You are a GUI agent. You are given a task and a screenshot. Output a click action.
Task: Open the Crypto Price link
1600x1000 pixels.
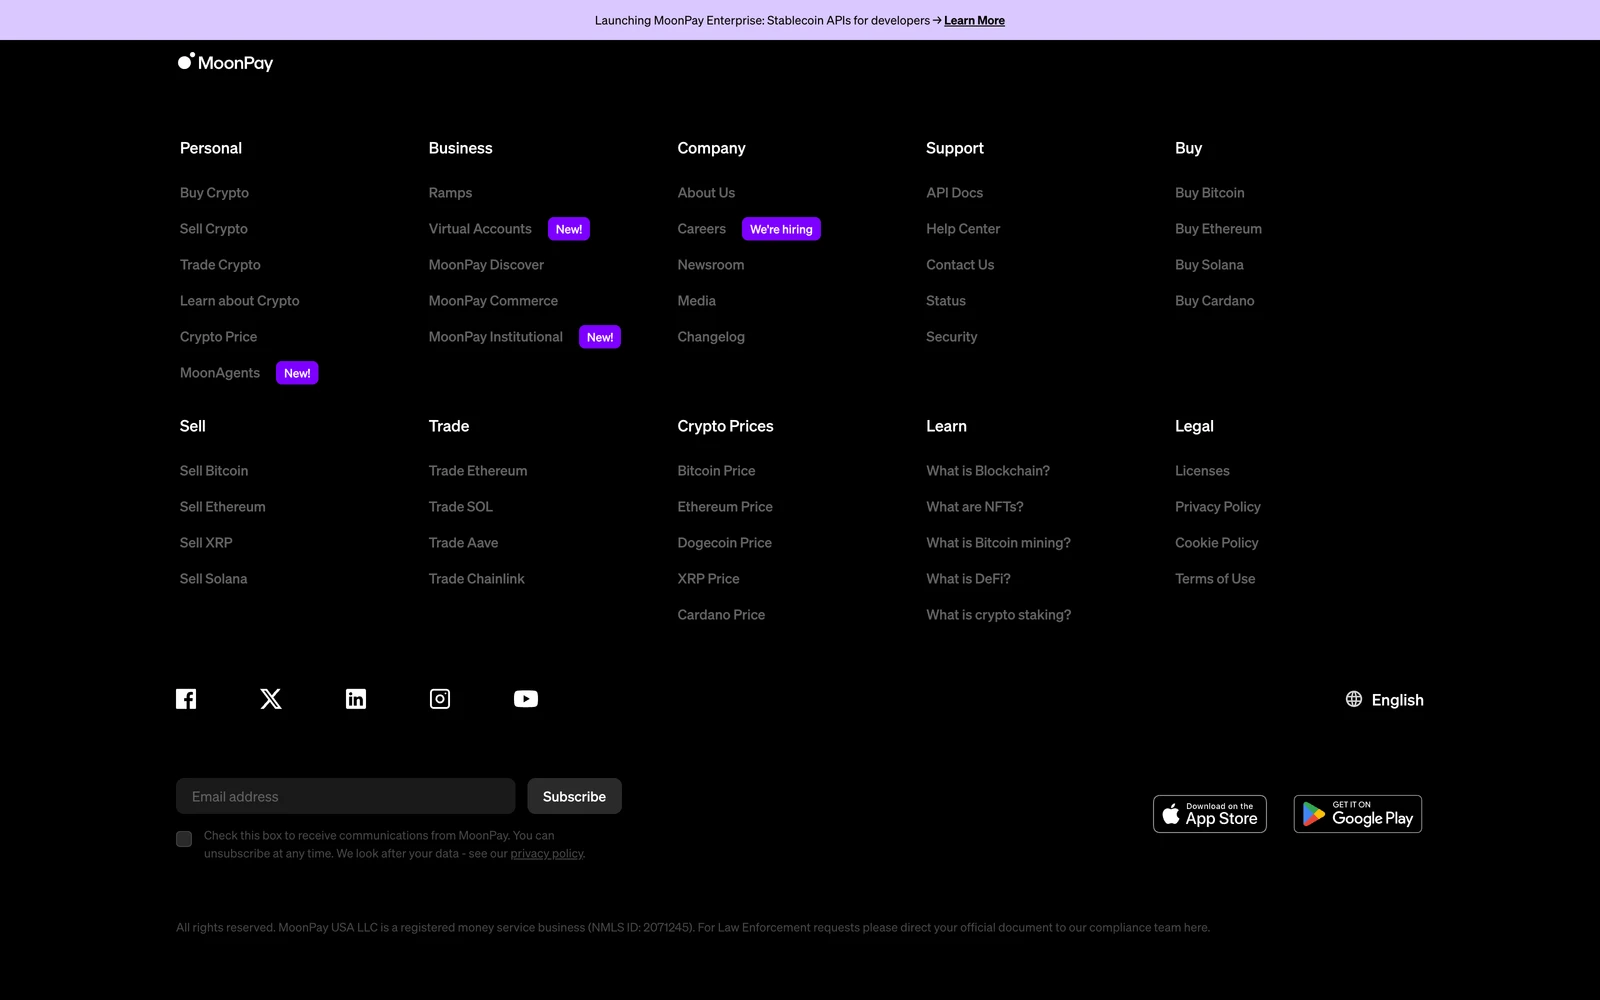[x=218, y=337]
